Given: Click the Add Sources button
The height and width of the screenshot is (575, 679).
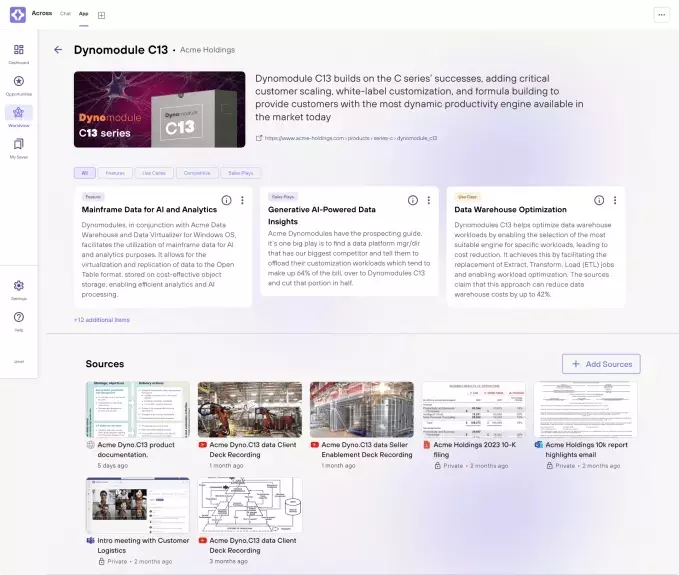Looking at the screenshot, I should pos(601,364).
